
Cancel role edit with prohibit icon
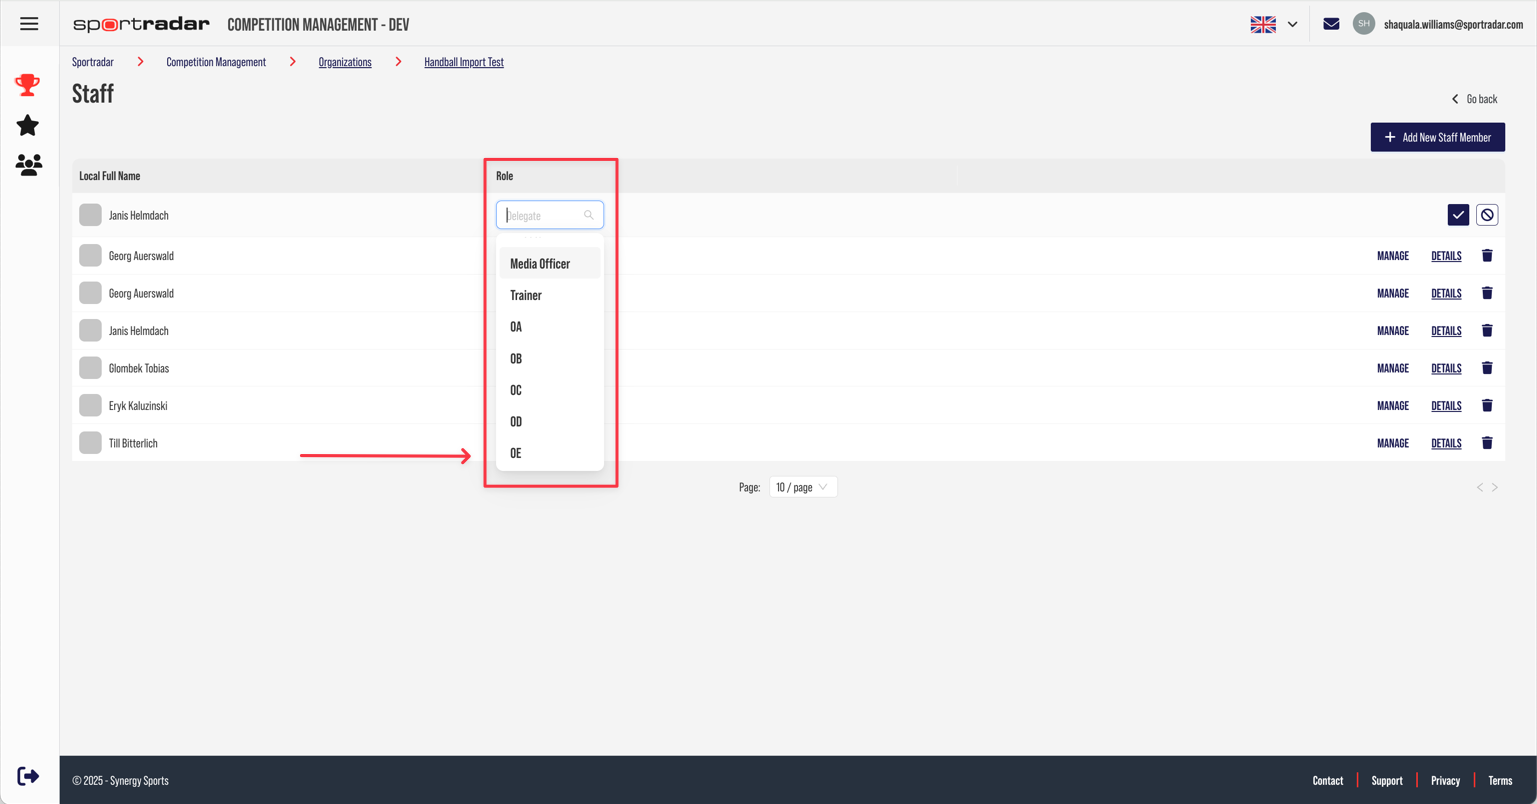click(1487, 215)
